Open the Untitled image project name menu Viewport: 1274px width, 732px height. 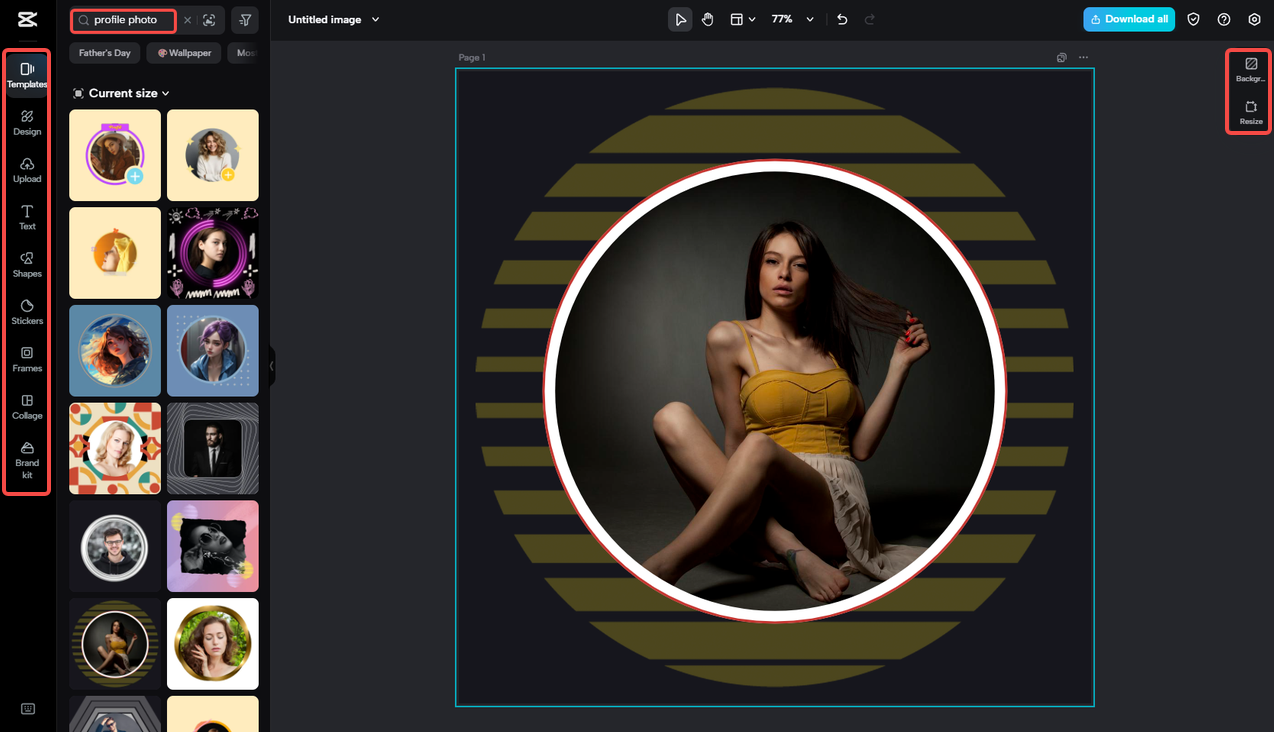(334, 19)
